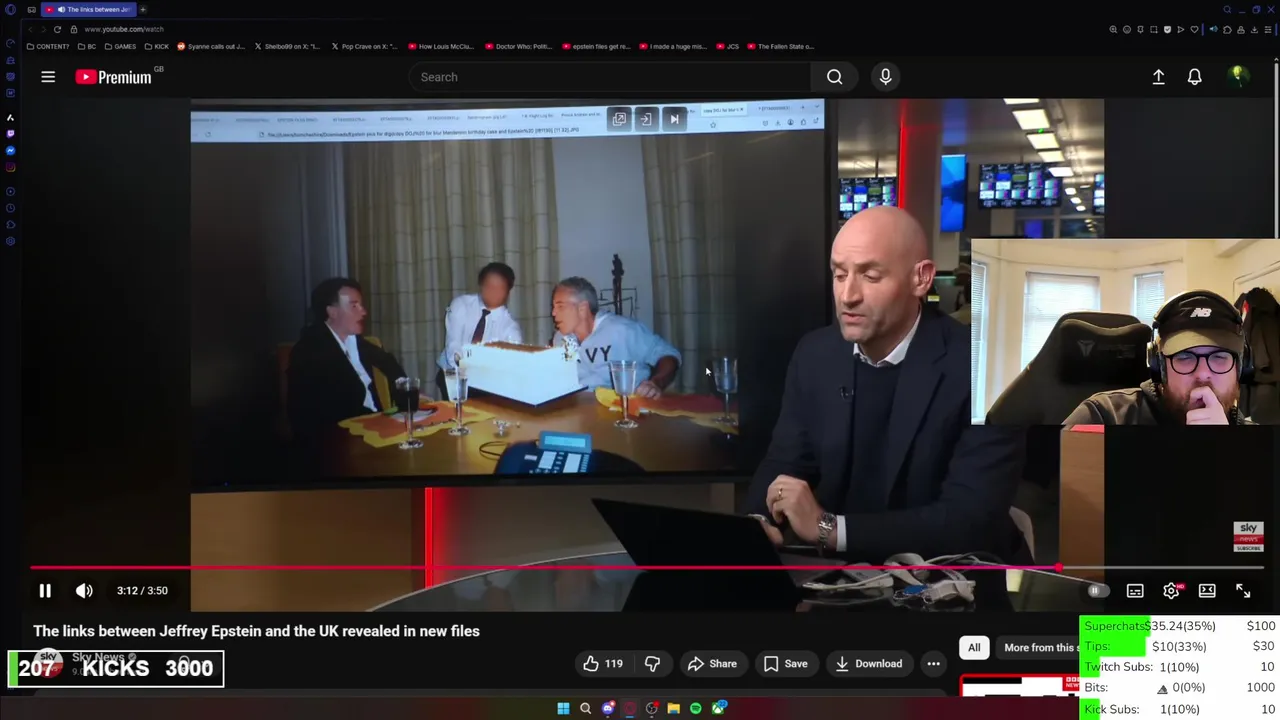Open the Windows Start menu
Screen dimensions: 1280x720
point(563,708)
